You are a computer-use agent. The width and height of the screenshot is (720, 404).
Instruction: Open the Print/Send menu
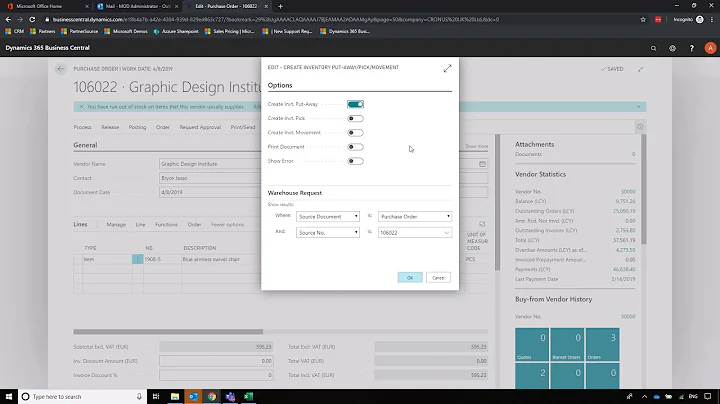(243, 127)
